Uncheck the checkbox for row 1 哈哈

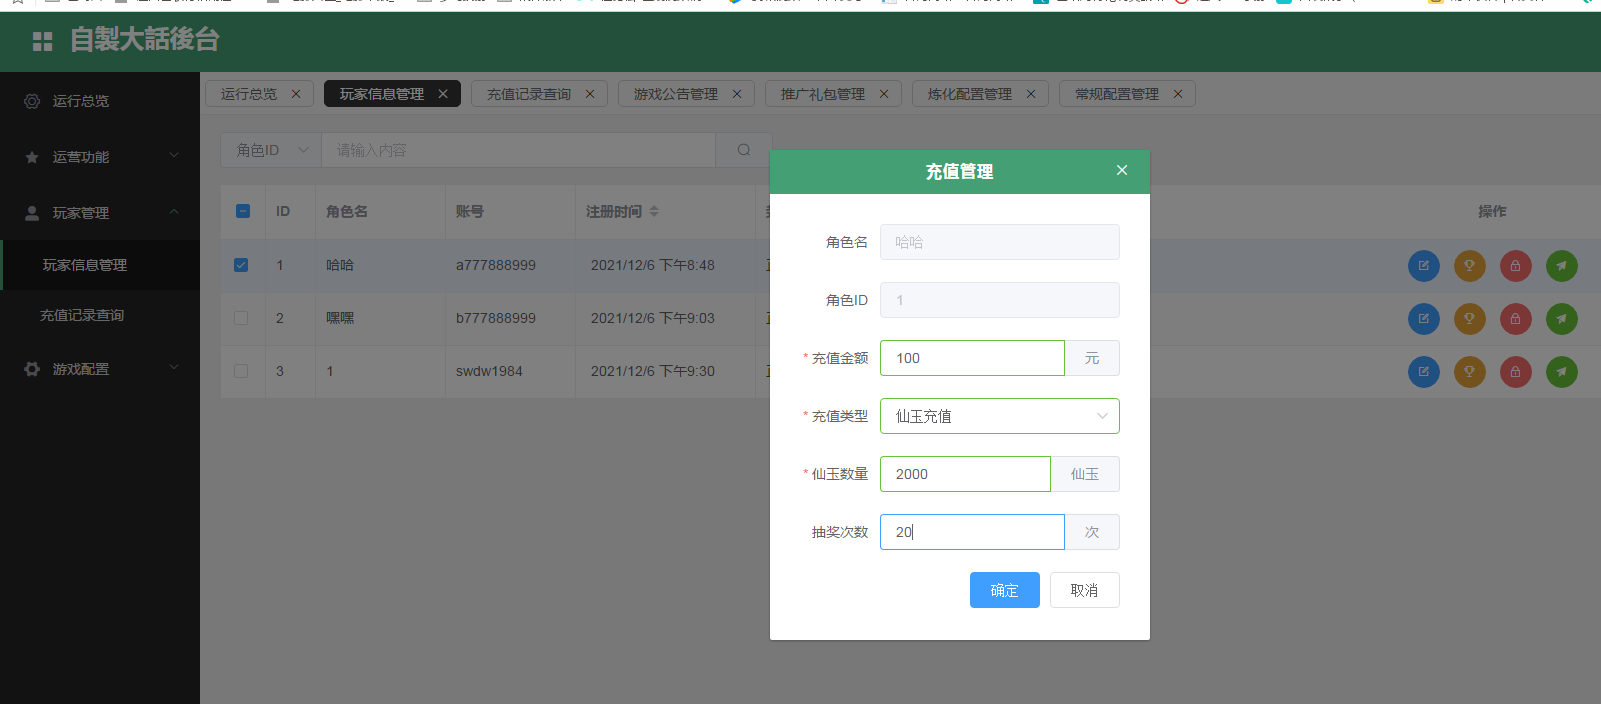point(241,265)
